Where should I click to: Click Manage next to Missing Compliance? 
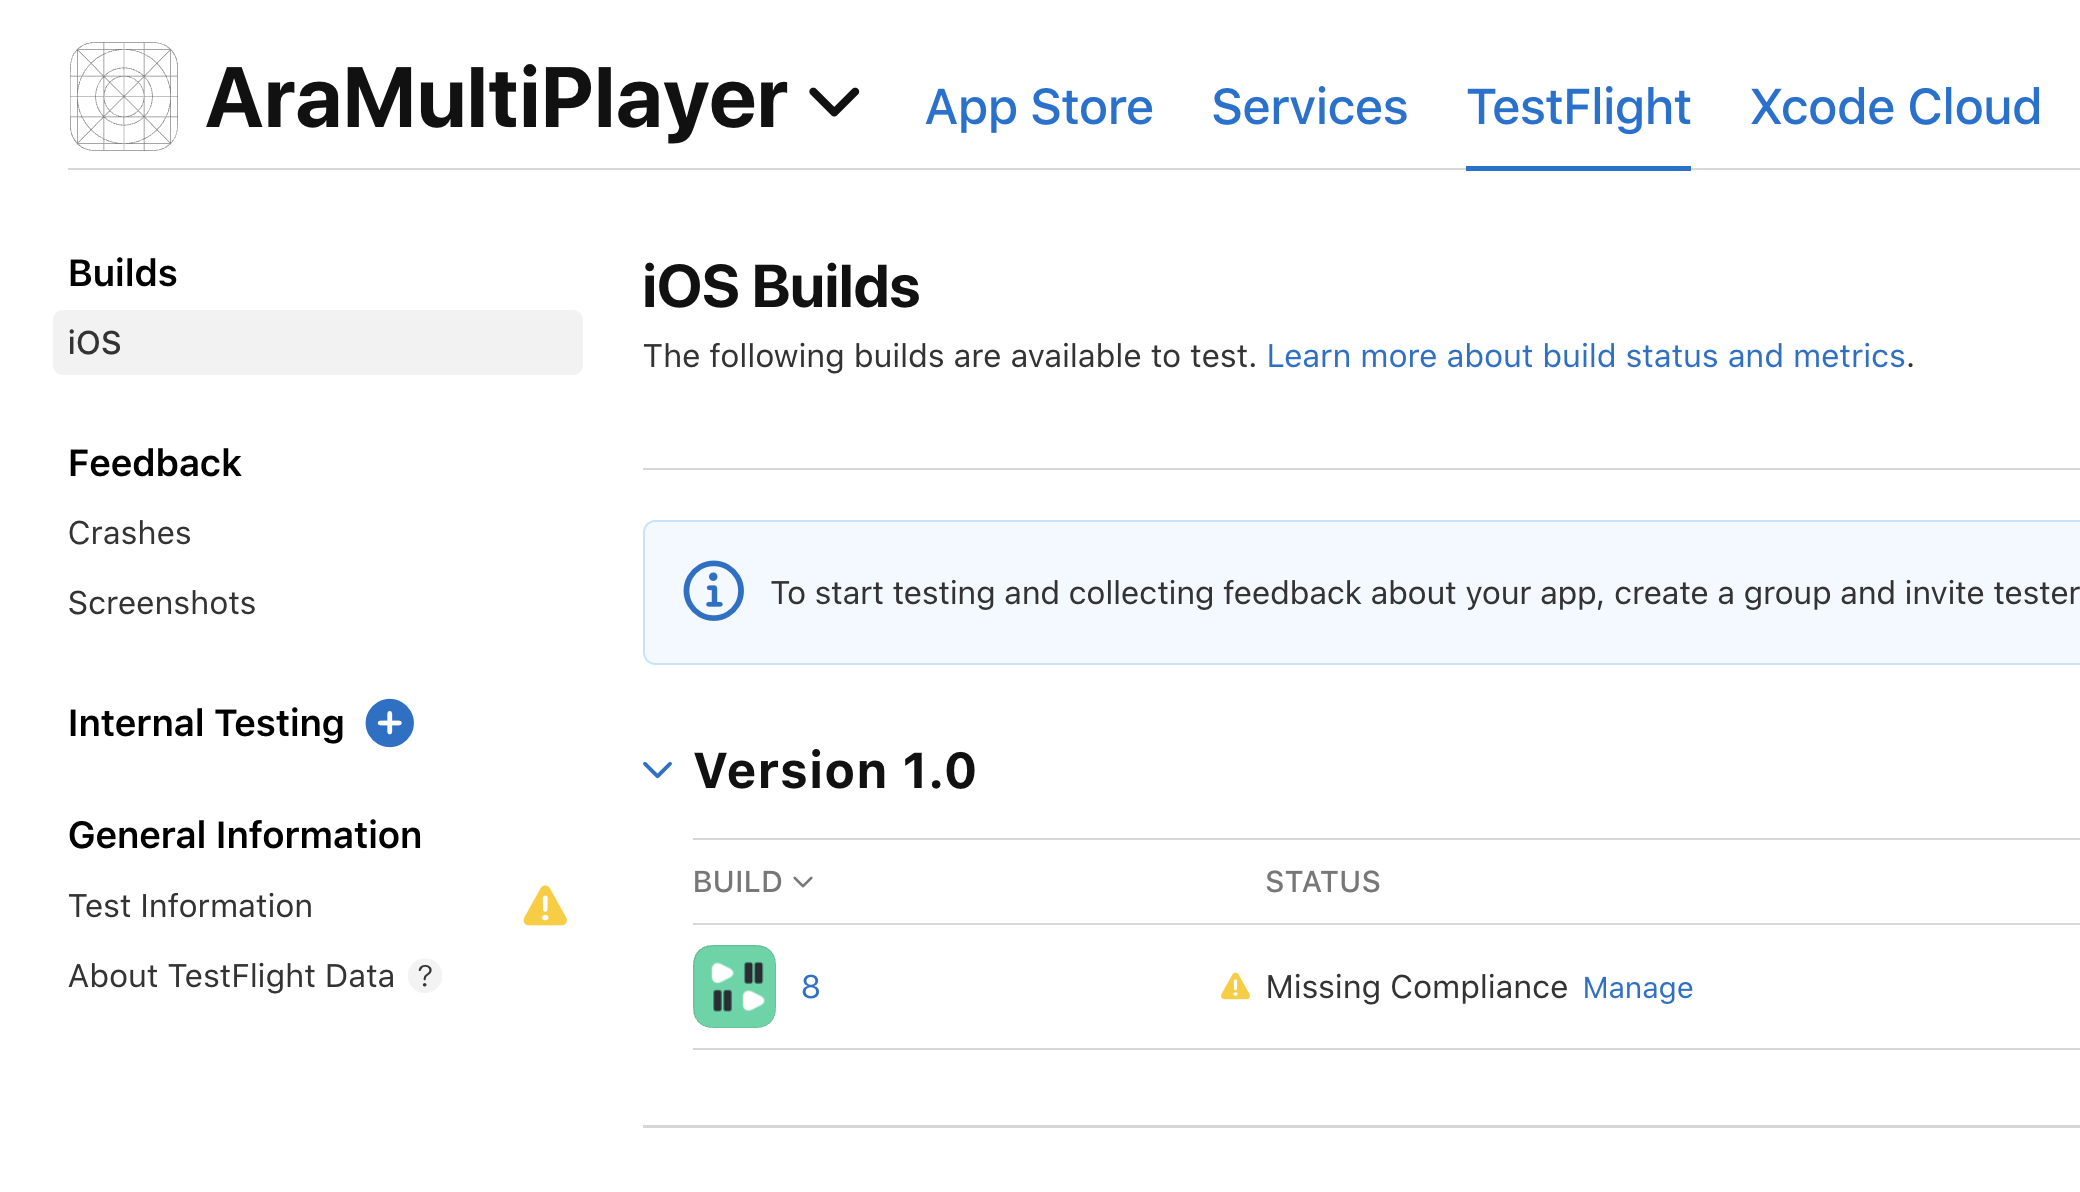pos(1637,988)
